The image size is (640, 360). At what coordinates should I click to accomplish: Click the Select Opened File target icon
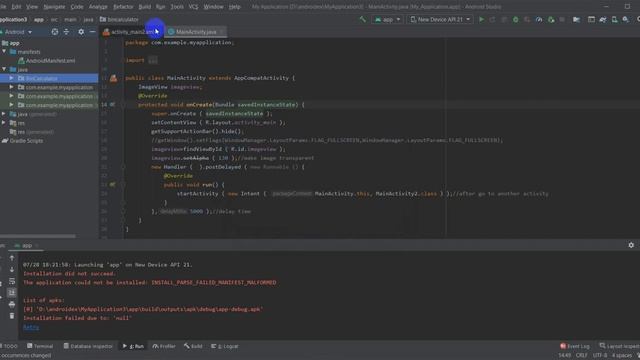point(55,31)
